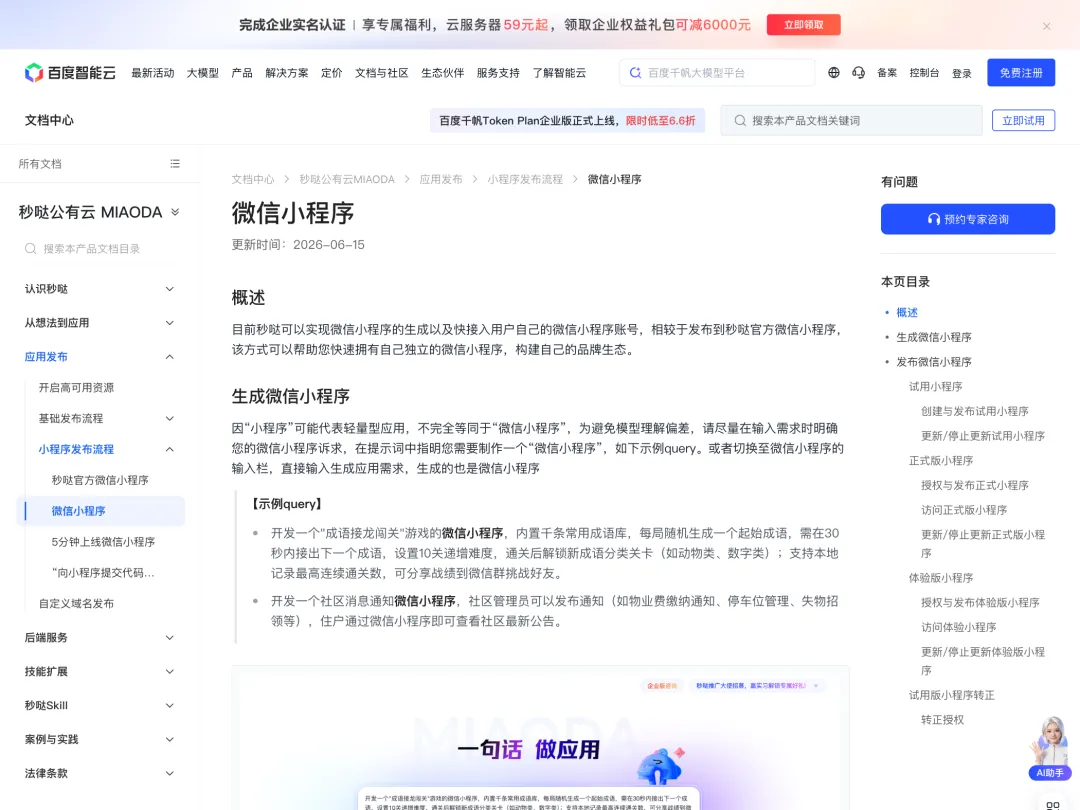The image size is (1080, 810).
Task: Open the 备案 link
Action: pos(886,72)
